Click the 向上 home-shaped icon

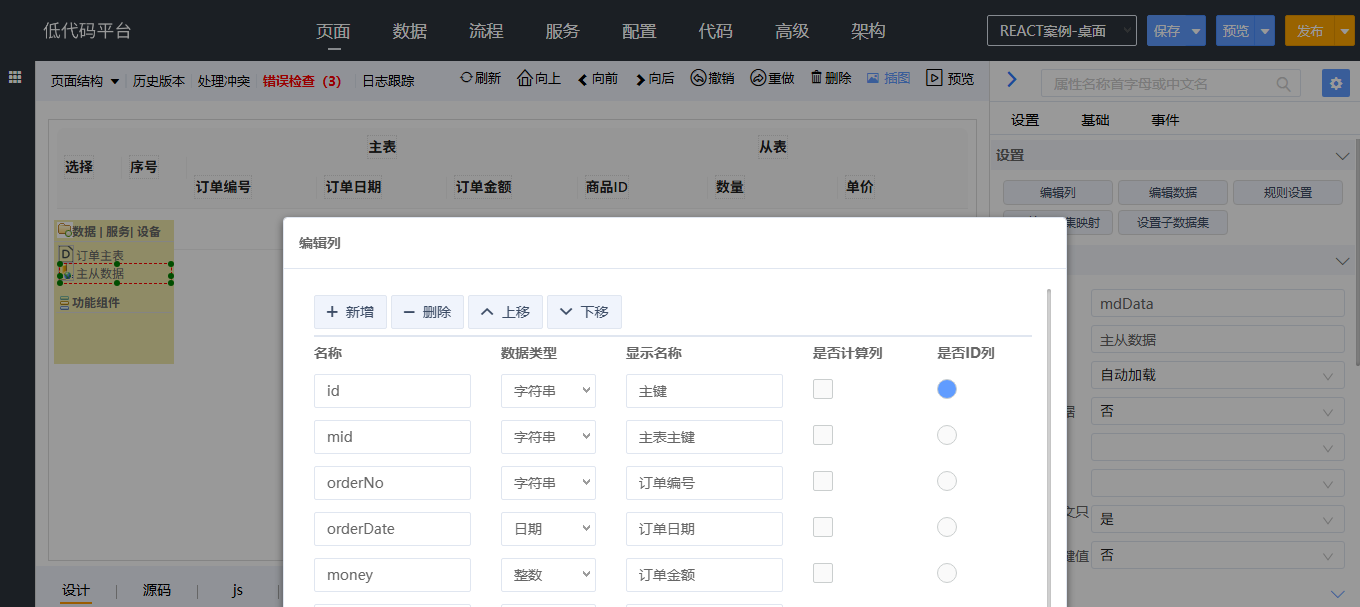tap(525, 78)
